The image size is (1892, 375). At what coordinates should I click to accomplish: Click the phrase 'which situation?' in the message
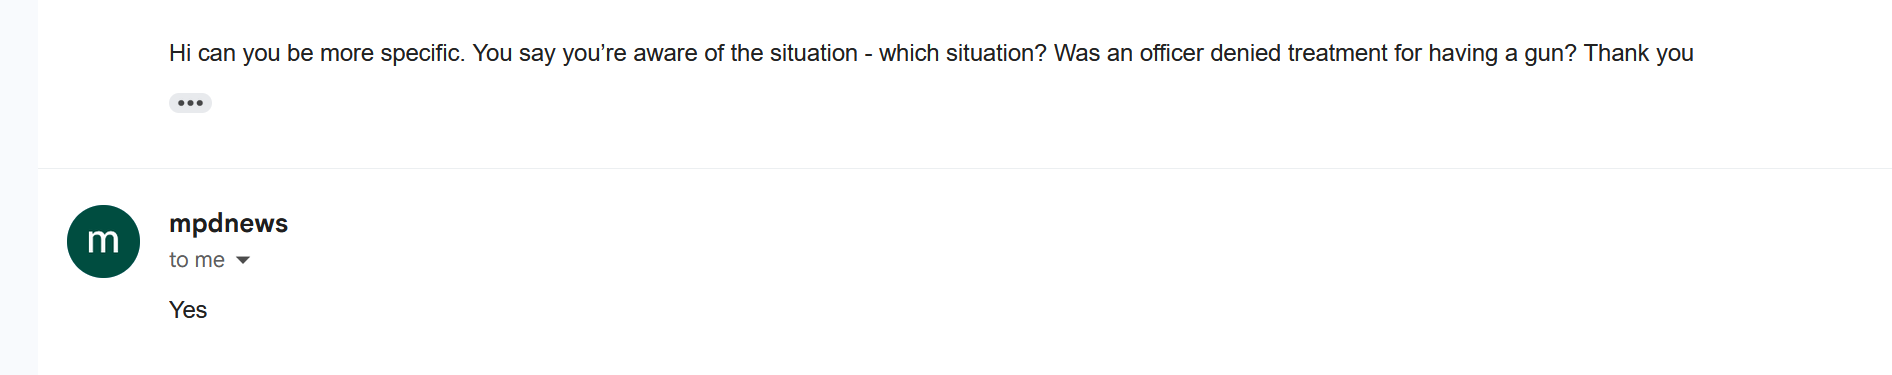click(x=962, y=53)
